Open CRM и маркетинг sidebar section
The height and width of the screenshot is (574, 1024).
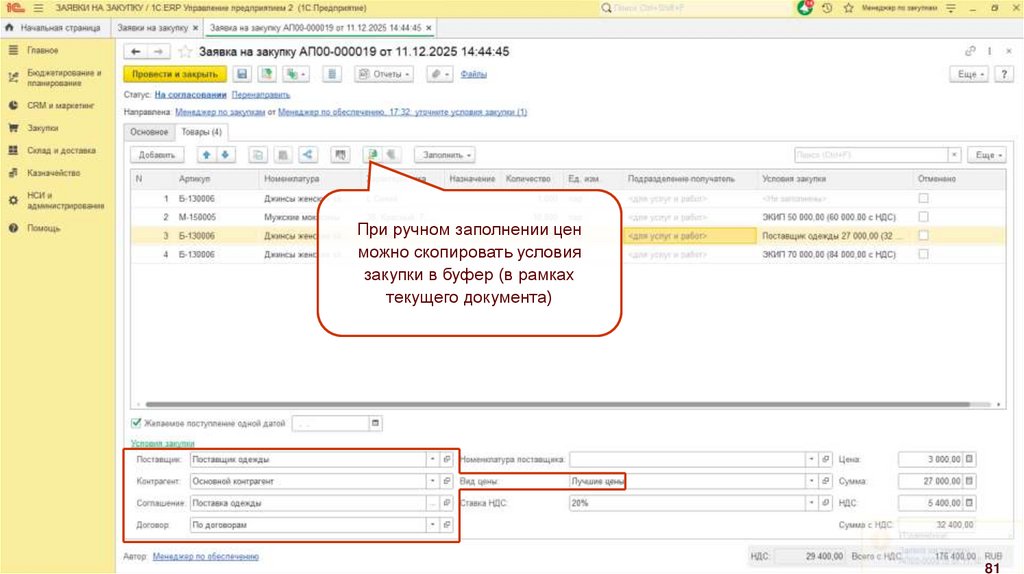pos(60,105)
